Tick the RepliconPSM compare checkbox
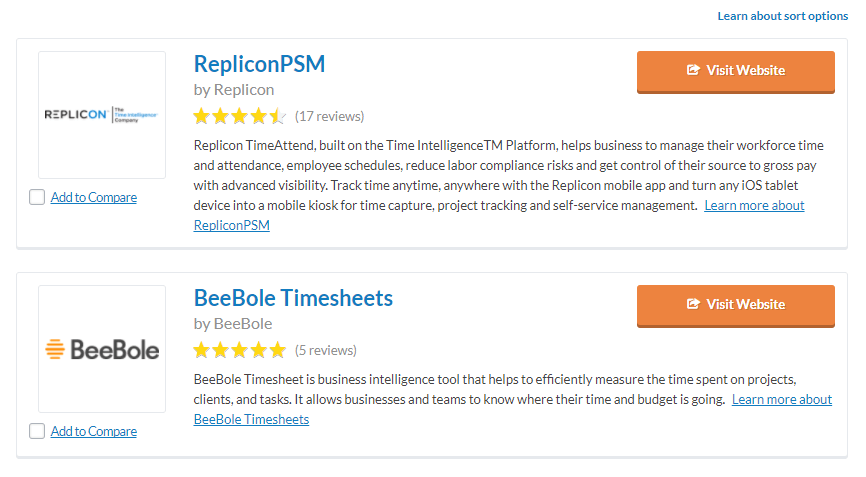This screenshot has height=477, width=866. tap(37, 197)
